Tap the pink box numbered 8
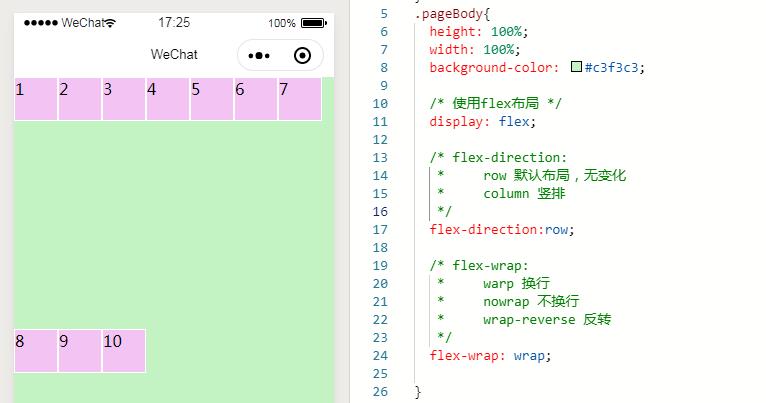Viewport: 766px width, 403px height. [x=36, y=351]
